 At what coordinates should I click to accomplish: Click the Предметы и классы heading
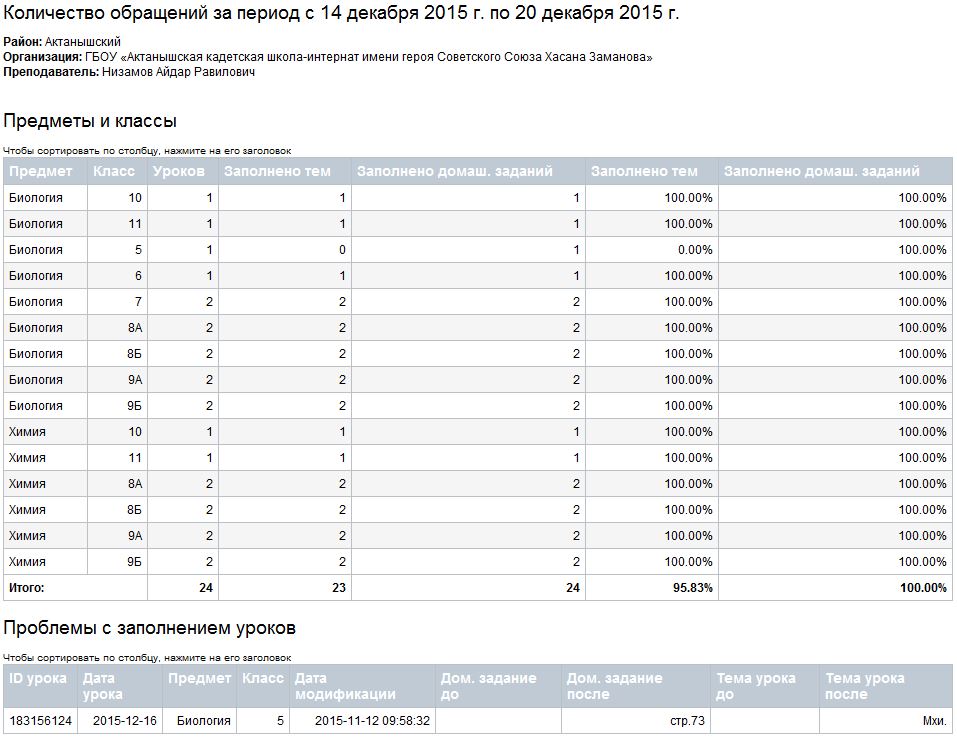pos(90,121)
